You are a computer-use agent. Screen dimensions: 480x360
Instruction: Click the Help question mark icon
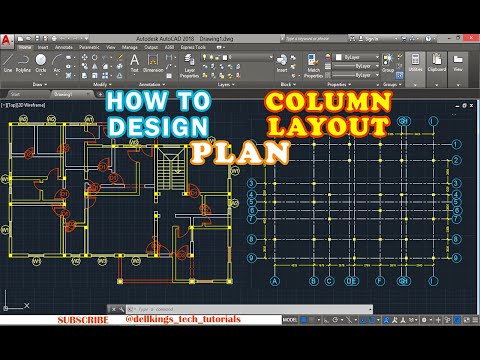[428, 39]
